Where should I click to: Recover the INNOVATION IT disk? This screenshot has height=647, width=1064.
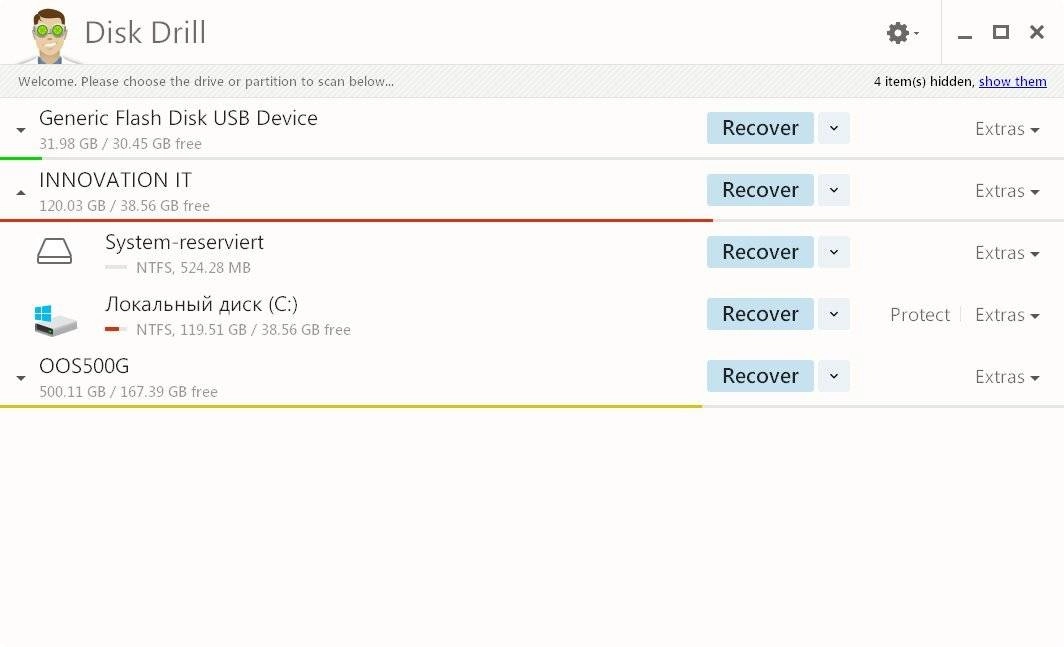[x=760, y=190]
